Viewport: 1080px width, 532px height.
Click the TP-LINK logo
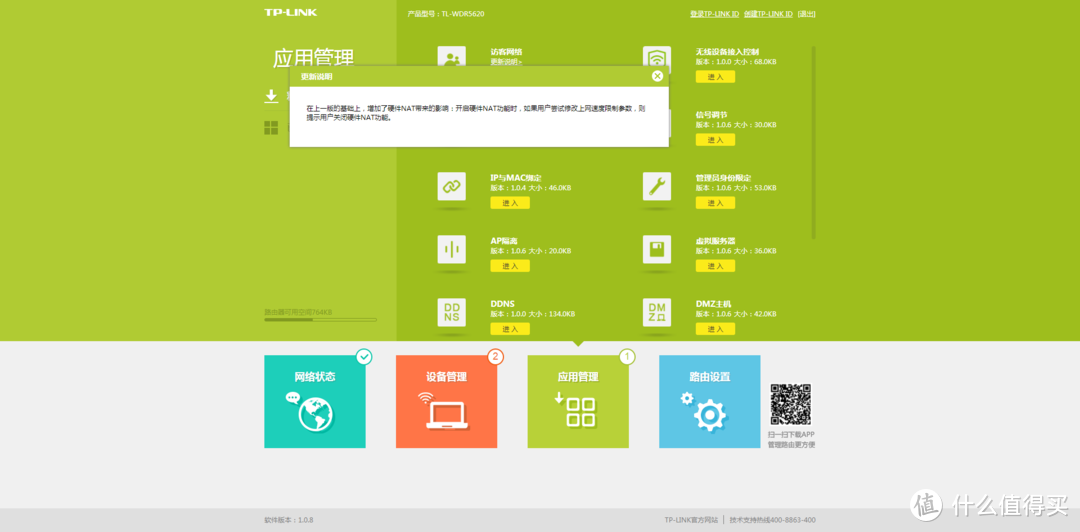(290, 12)
